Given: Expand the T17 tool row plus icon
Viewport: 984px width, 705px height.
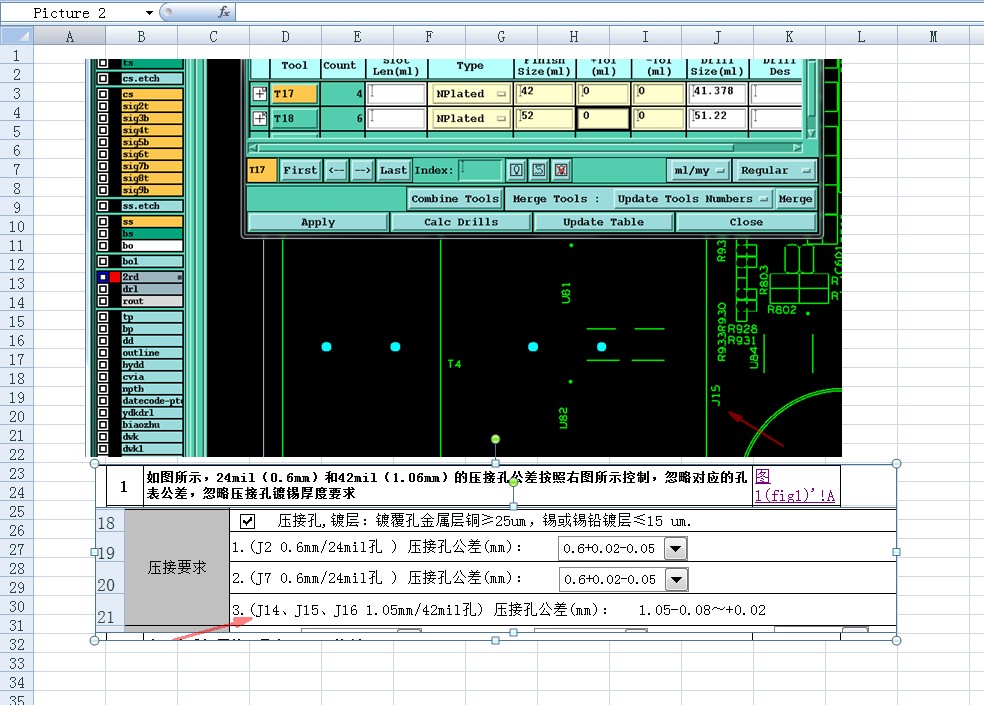Looking at the screenshot, I should coord(259,94).
